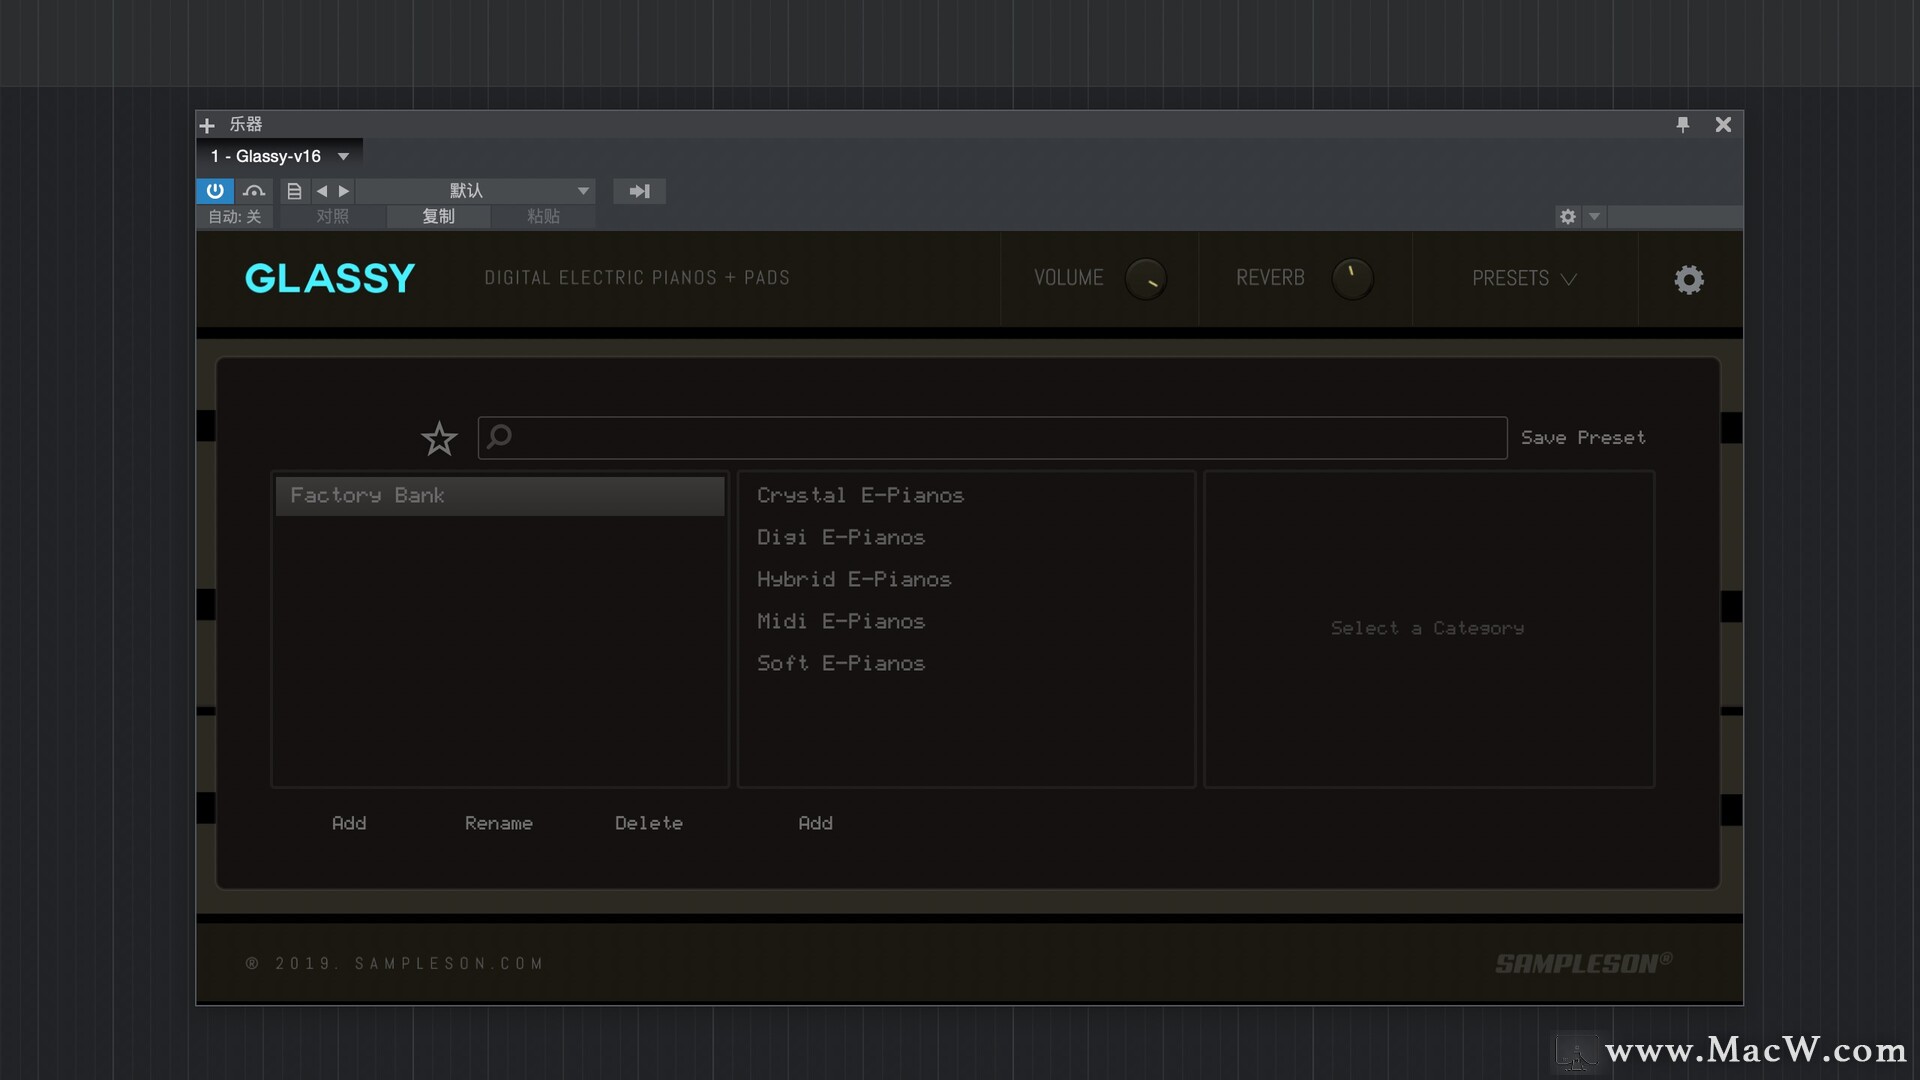1920x1080 pixels.
Task: Expand the arrow beside host gear icon
Action: [1595, 216]
